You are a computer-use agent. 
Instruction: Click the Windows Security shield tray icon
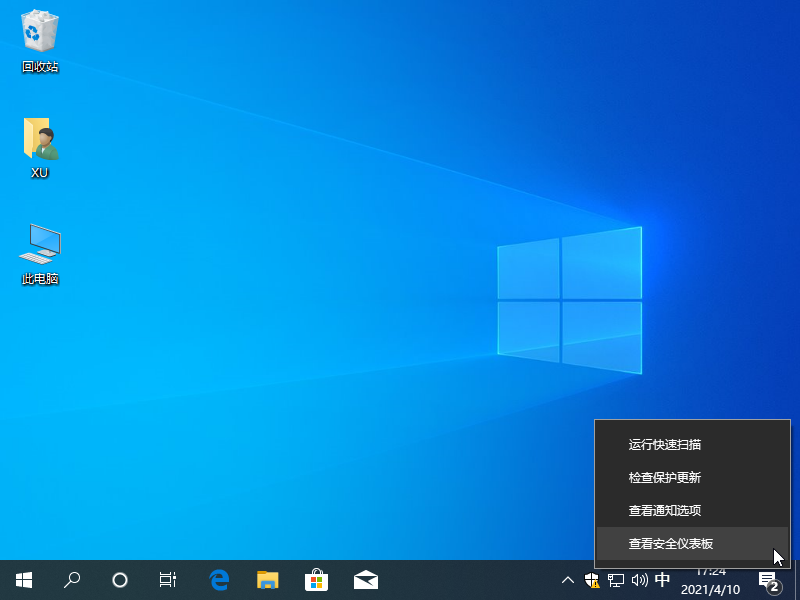tap(592, 580)
